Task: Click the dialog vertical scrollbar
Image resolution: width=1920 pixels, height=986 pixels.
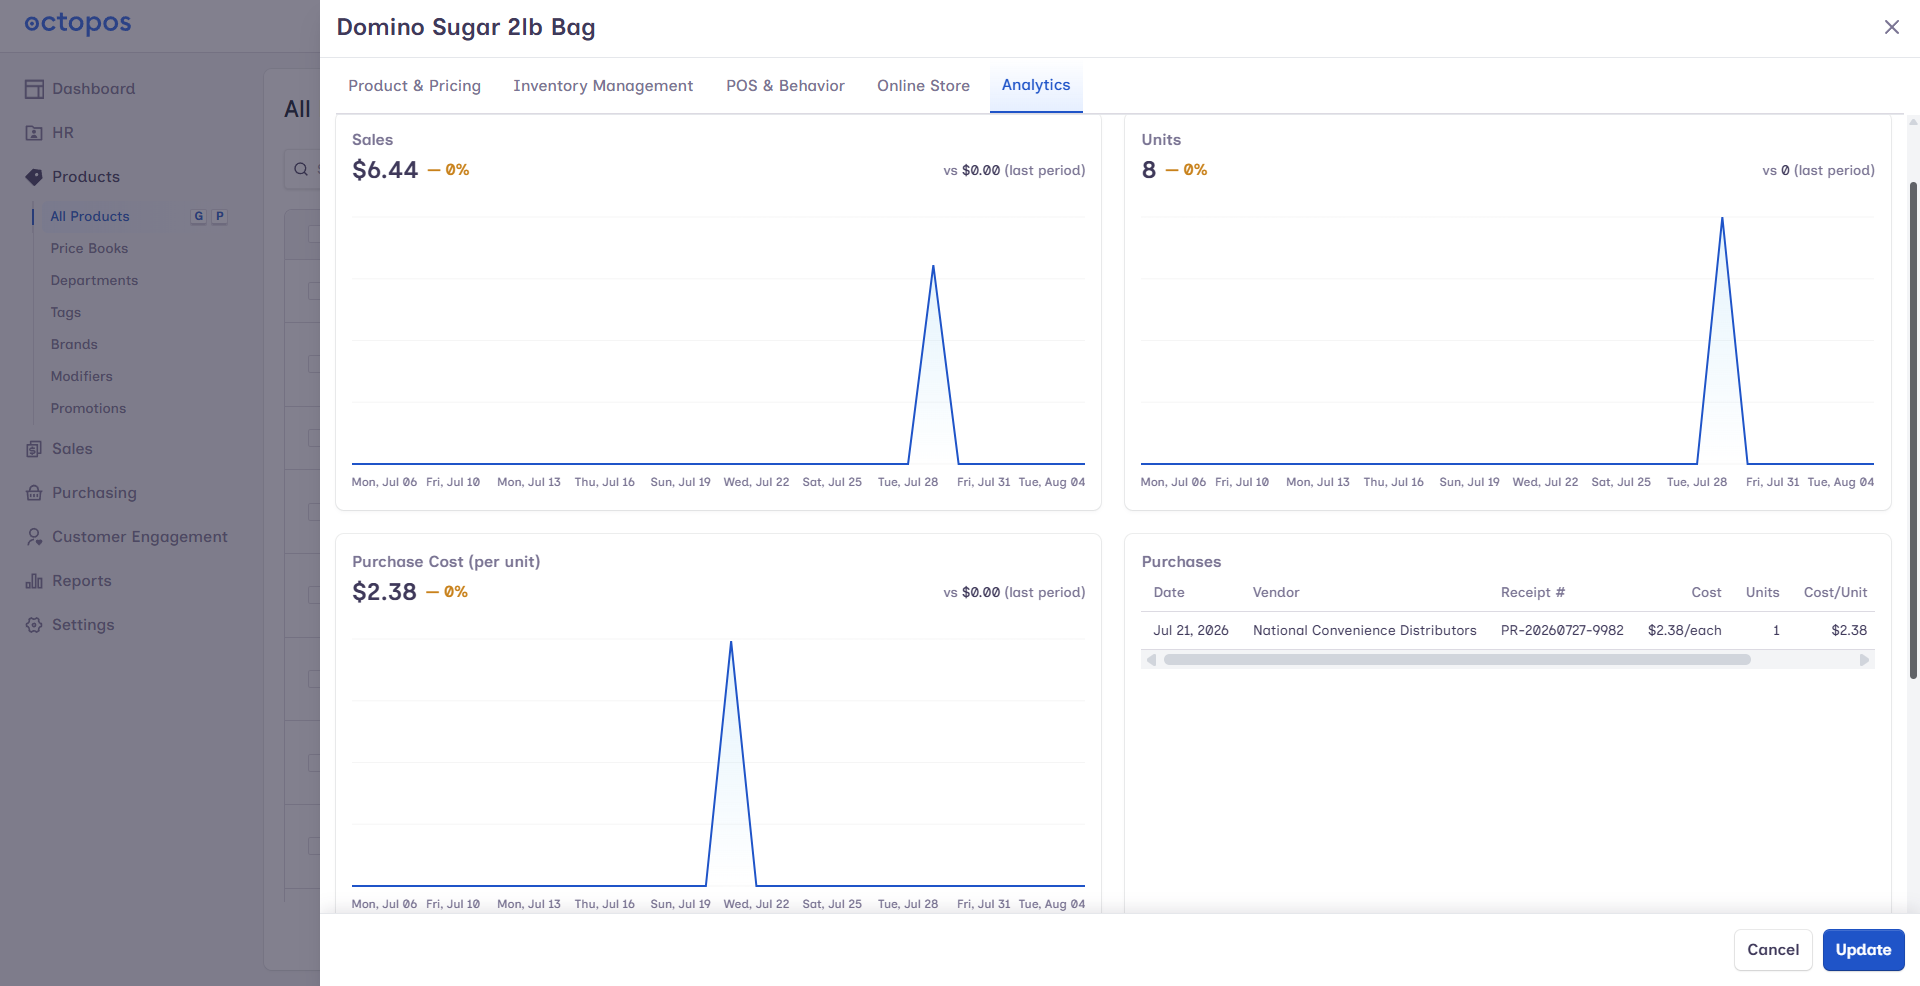Action: [1913, 430]
